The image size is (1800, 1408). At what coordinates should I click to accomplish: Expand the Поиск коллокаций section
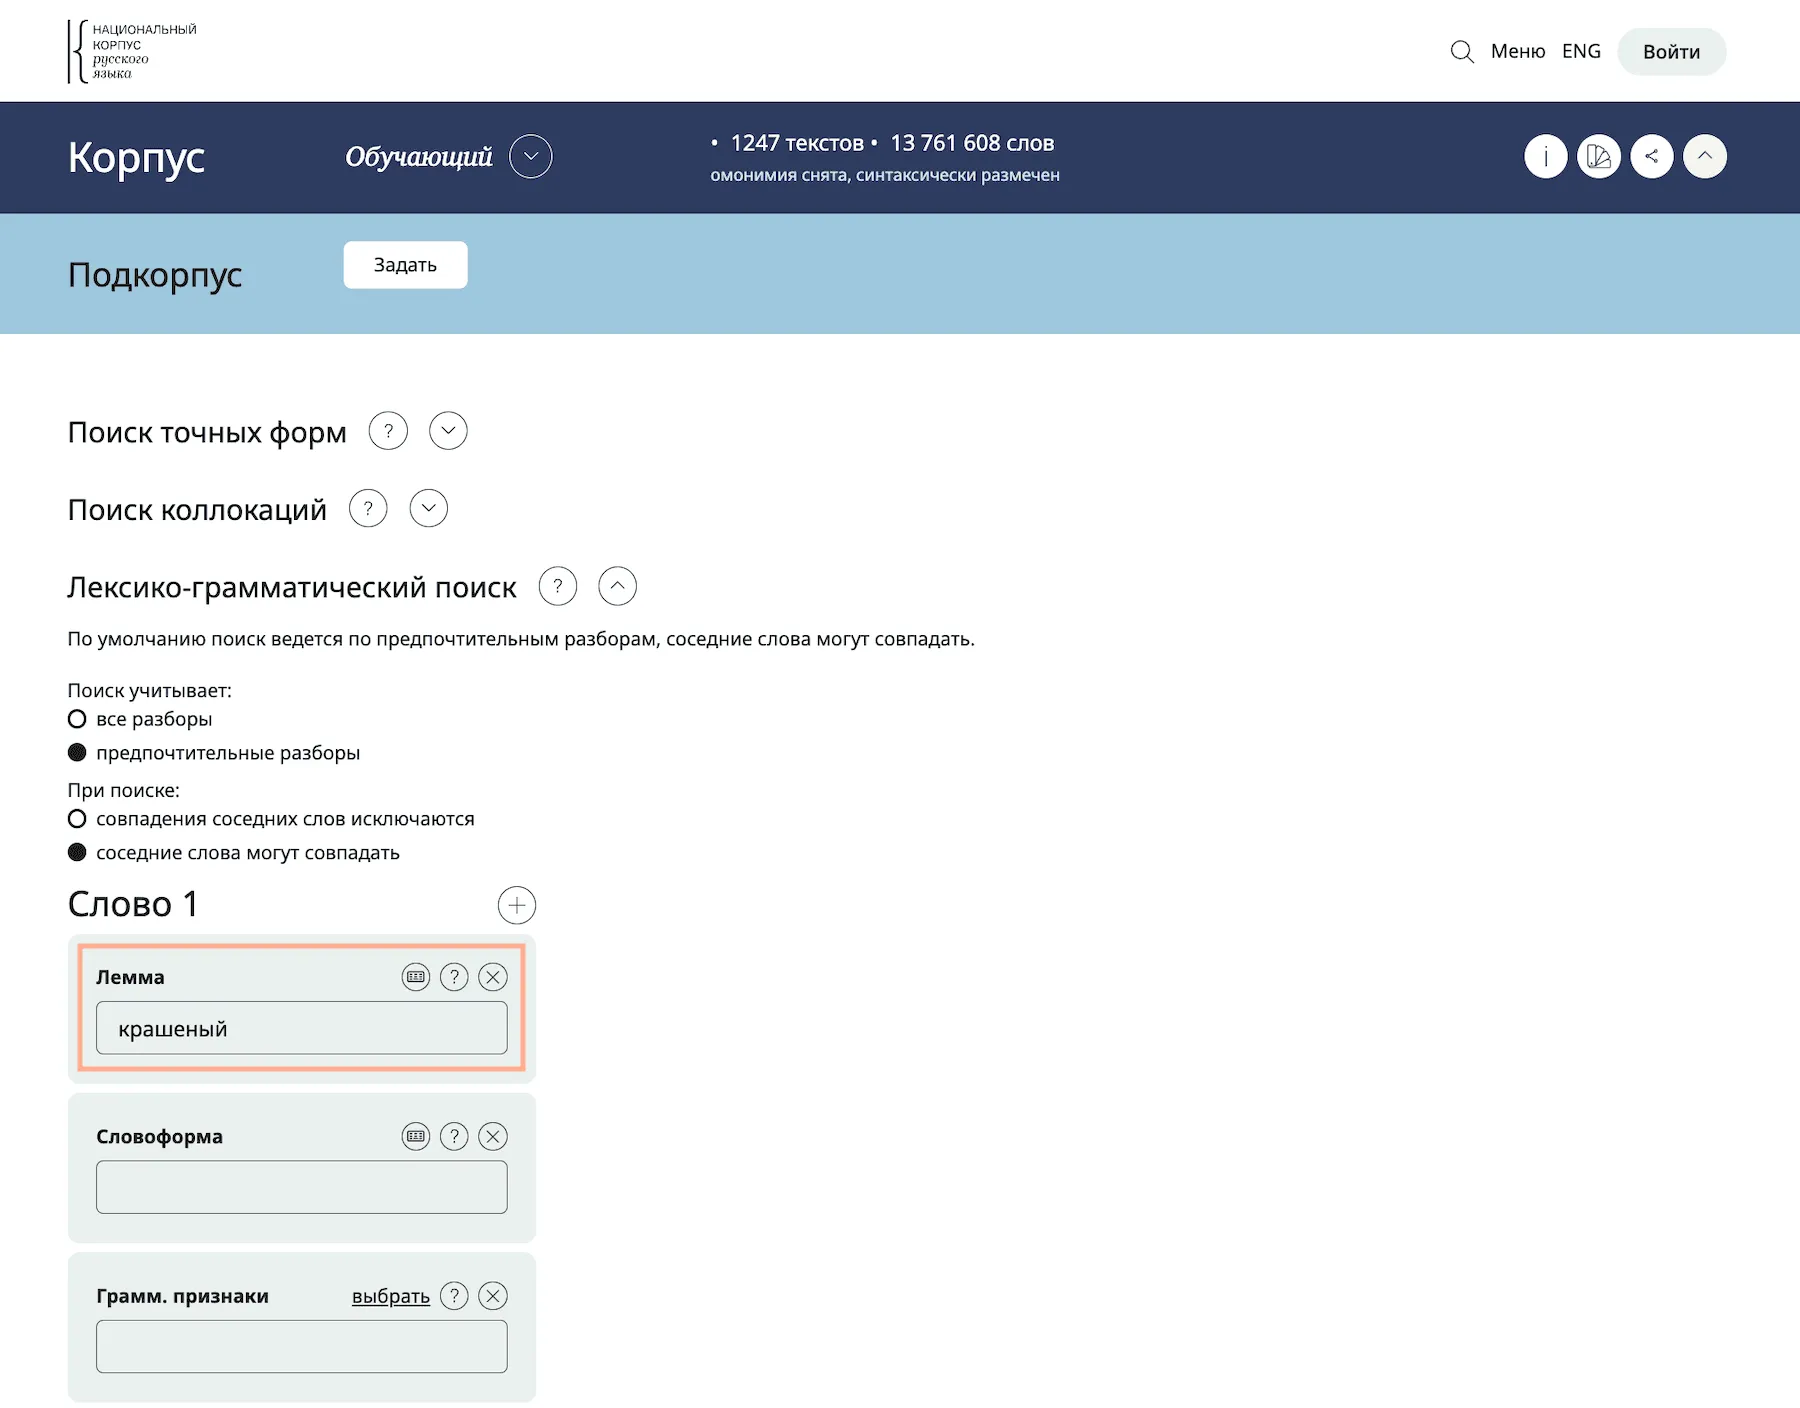pos(429,508)
